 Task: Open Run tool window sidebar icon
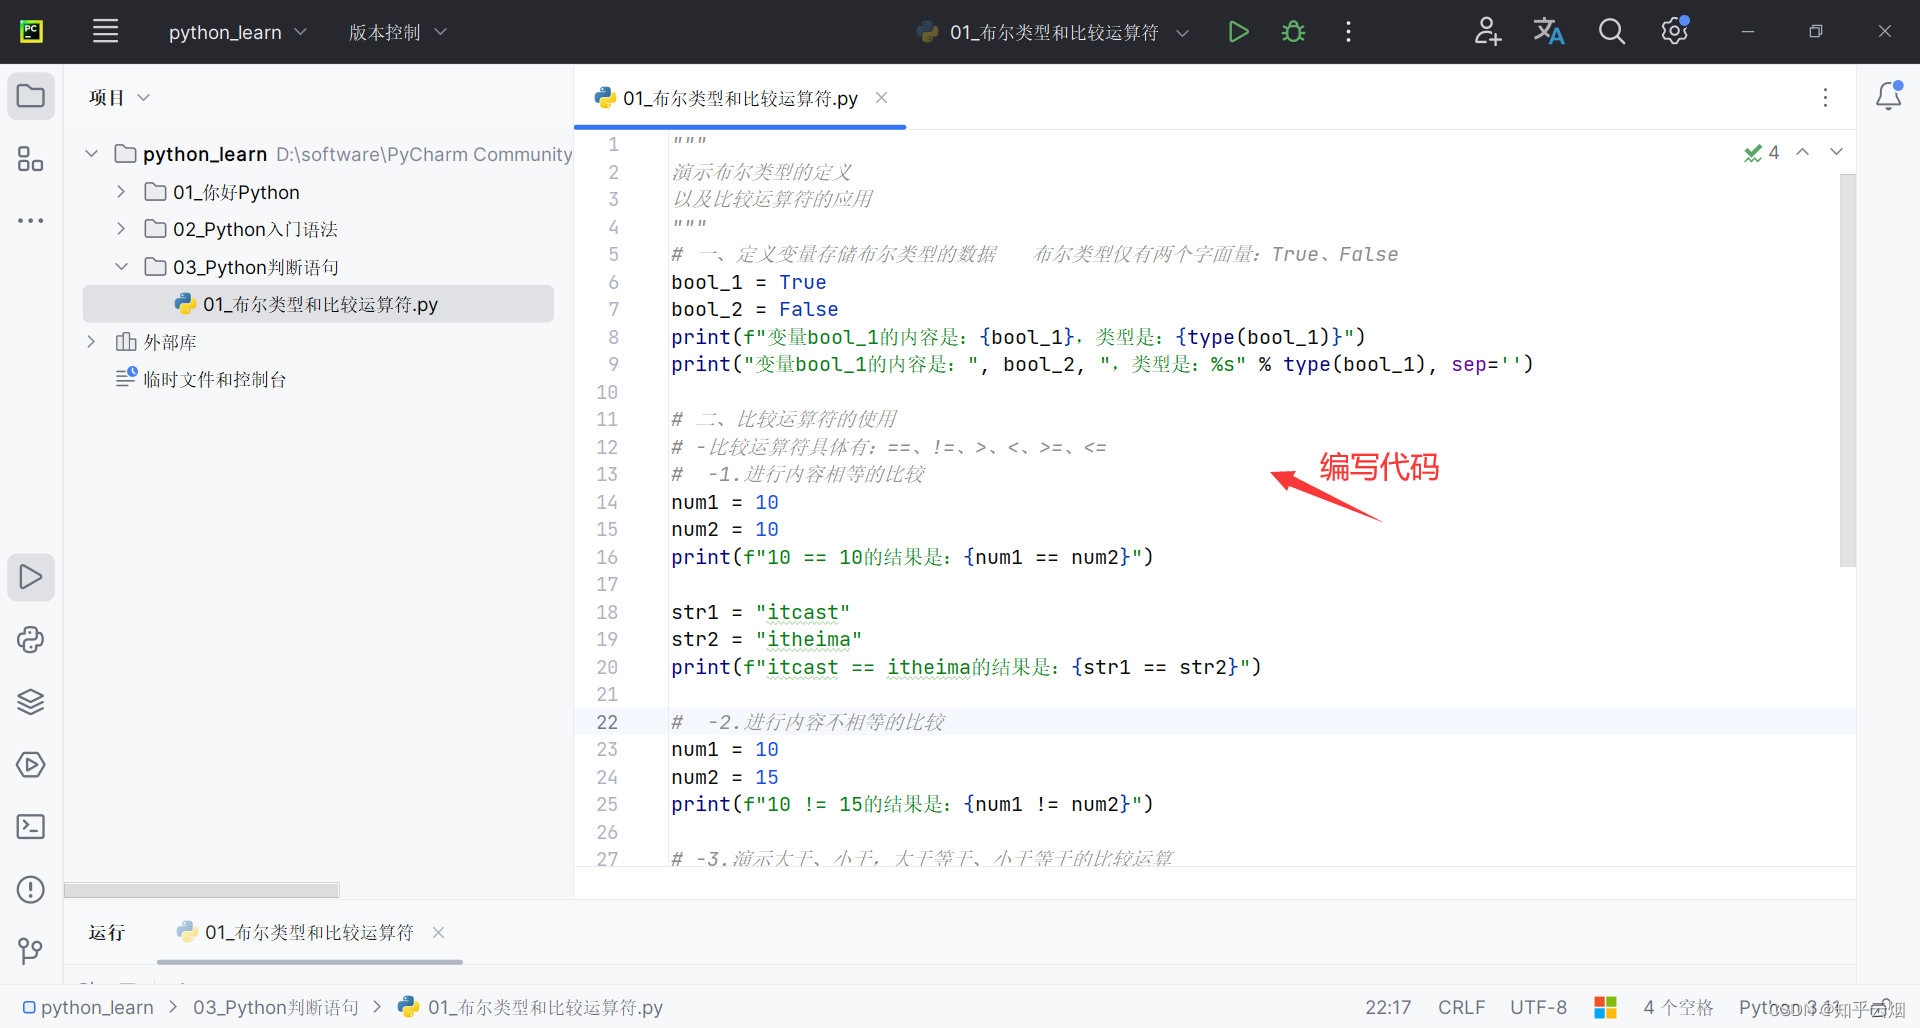coord(31,577)
